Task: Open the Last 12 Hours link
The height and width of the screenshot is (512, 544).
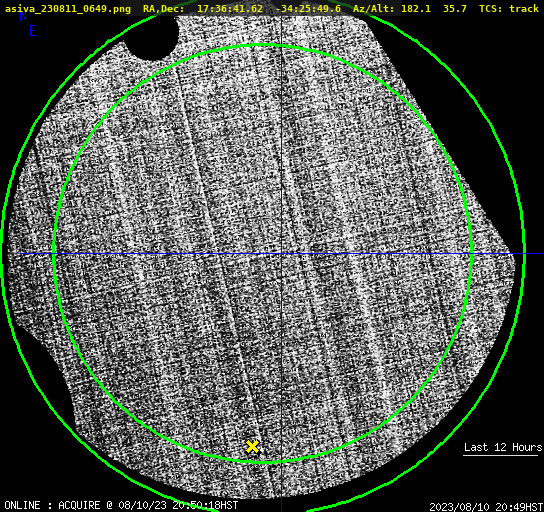Action: pyautogui.click(x=503, y=447)
